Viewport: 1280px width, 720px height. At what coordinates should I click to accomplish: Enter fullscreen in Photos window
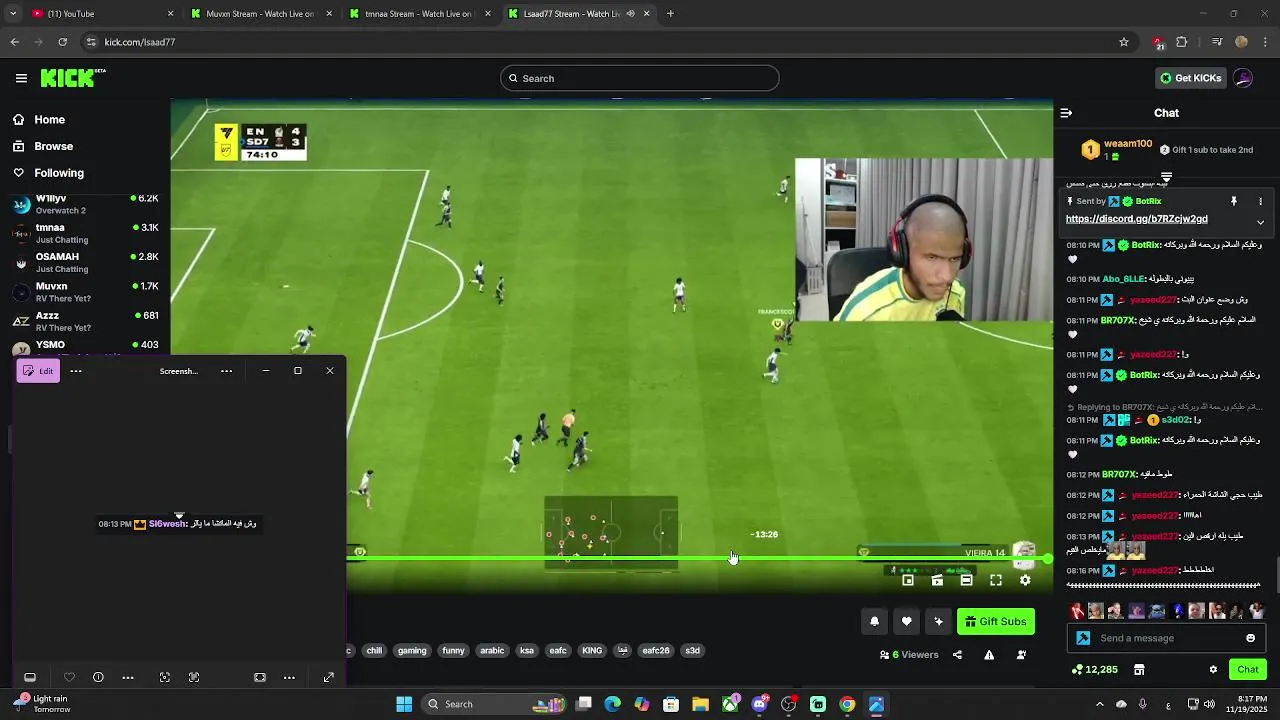pos(328,677)
